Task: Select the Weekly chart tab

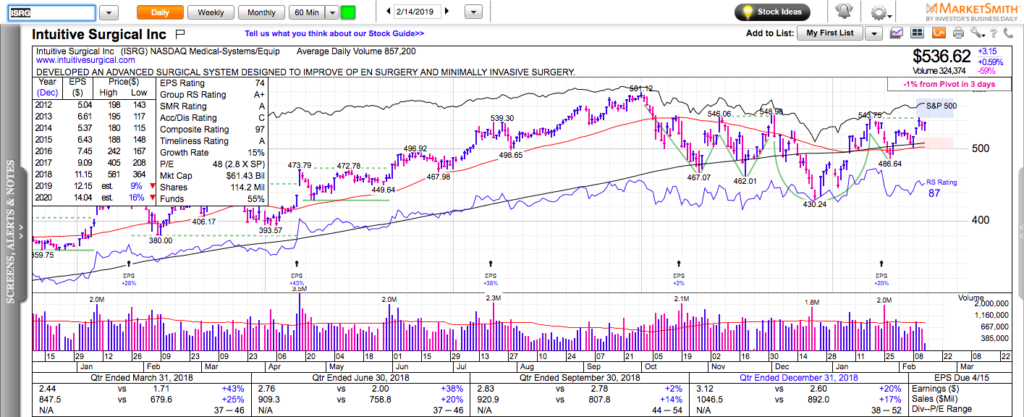Action: (x=210, y=12)
